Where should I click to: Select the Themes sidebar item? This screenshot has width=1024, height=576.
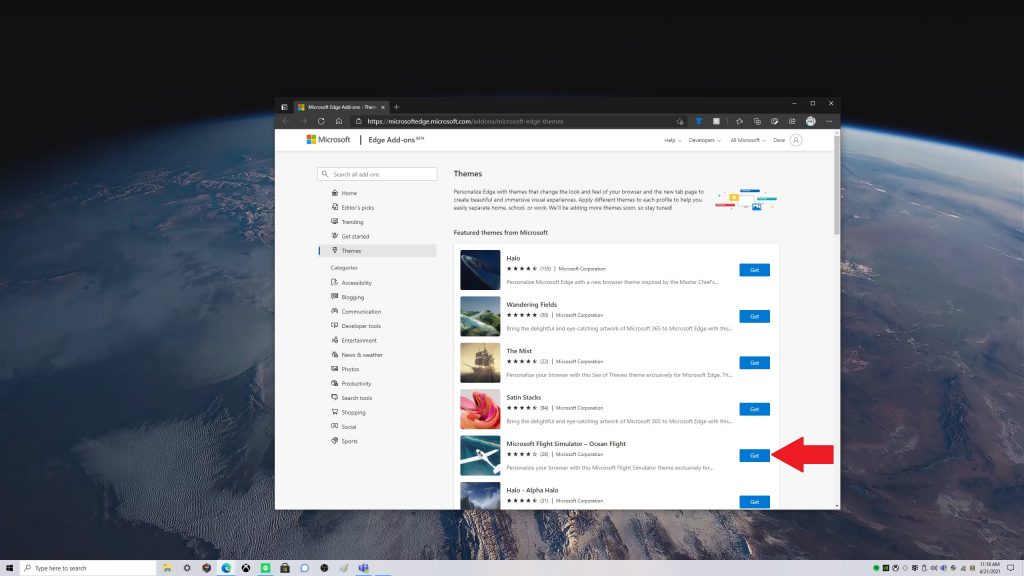click(x=377, y=251)
